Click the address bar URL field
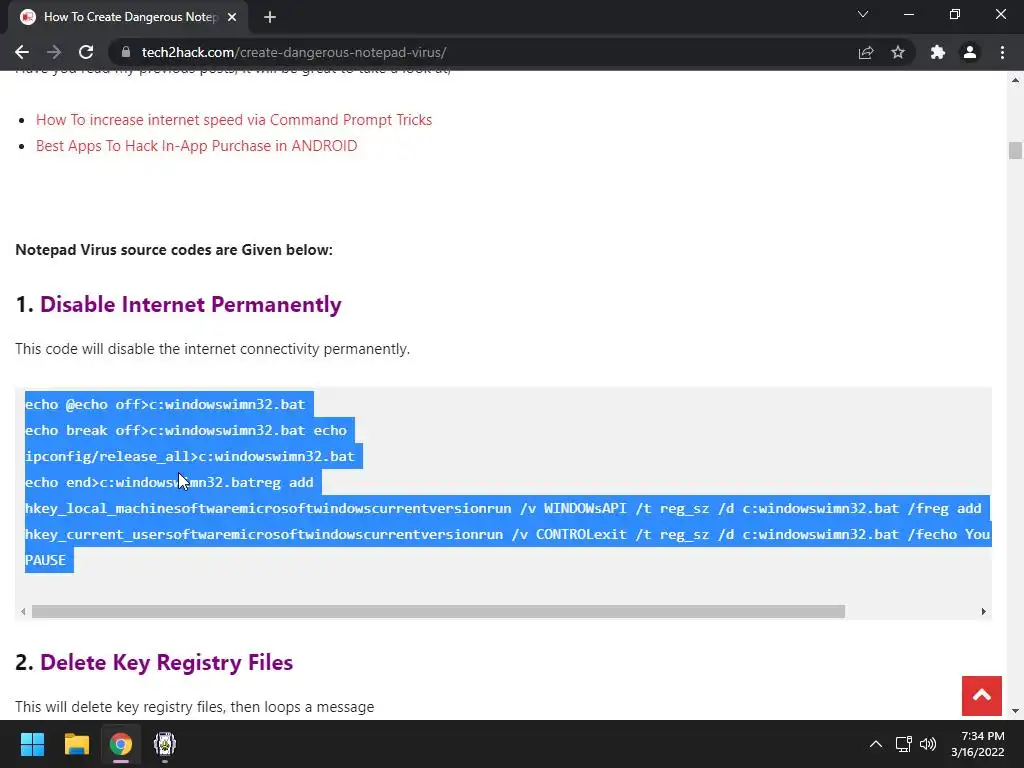 click(483, 52)
